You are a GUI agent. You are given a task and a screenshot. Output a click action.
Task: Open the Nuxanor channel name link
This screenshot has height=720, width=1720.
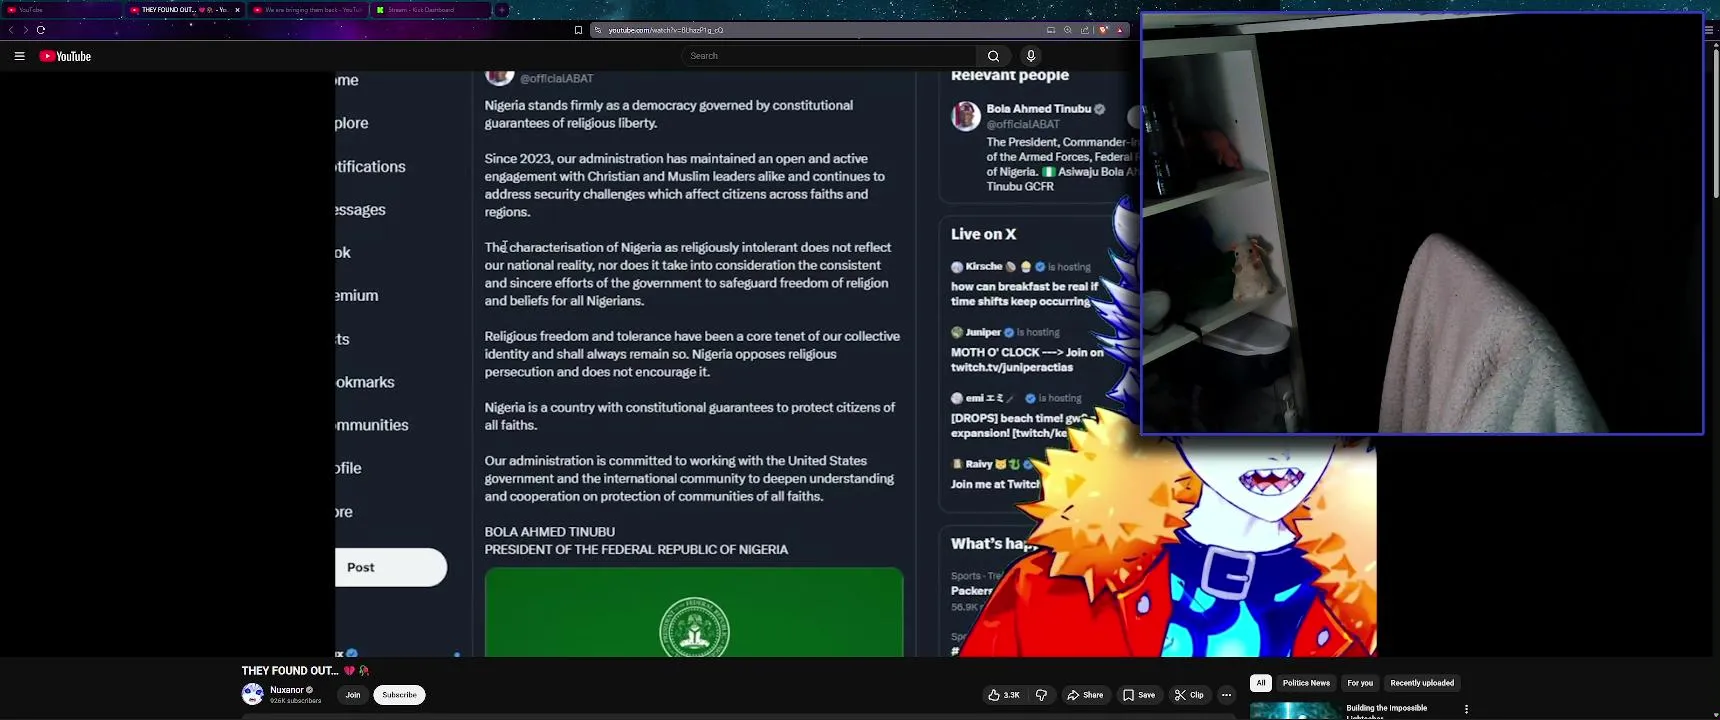(x=287, y=690)
